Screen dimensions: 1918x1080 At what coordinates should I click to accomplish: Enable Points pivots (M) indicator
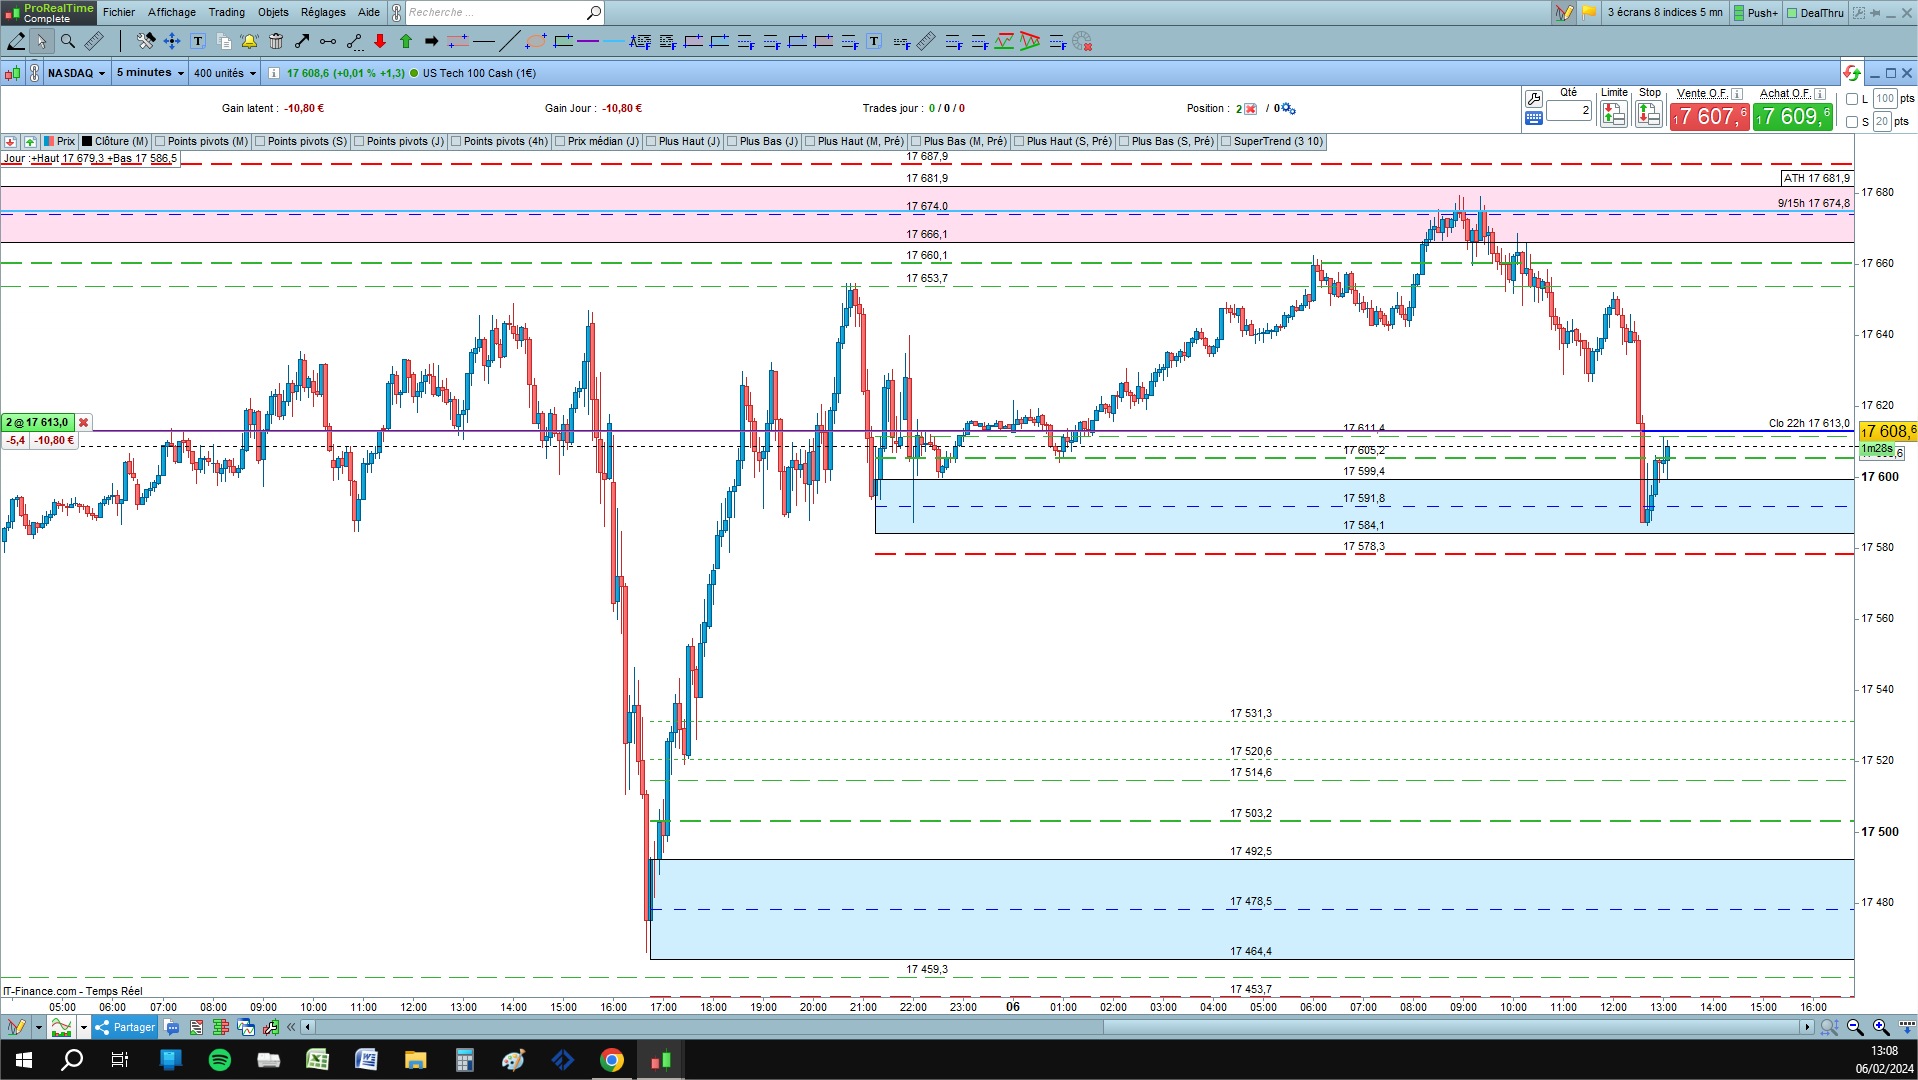[x=201, y=142]
